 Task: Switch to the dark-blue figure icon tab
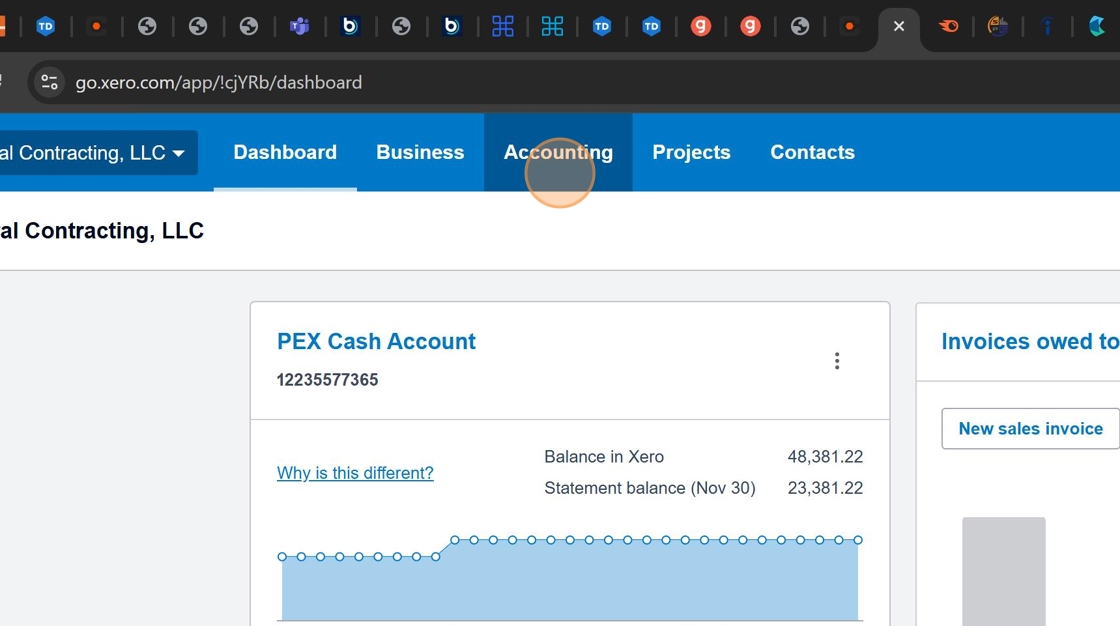coord(1047,26)
